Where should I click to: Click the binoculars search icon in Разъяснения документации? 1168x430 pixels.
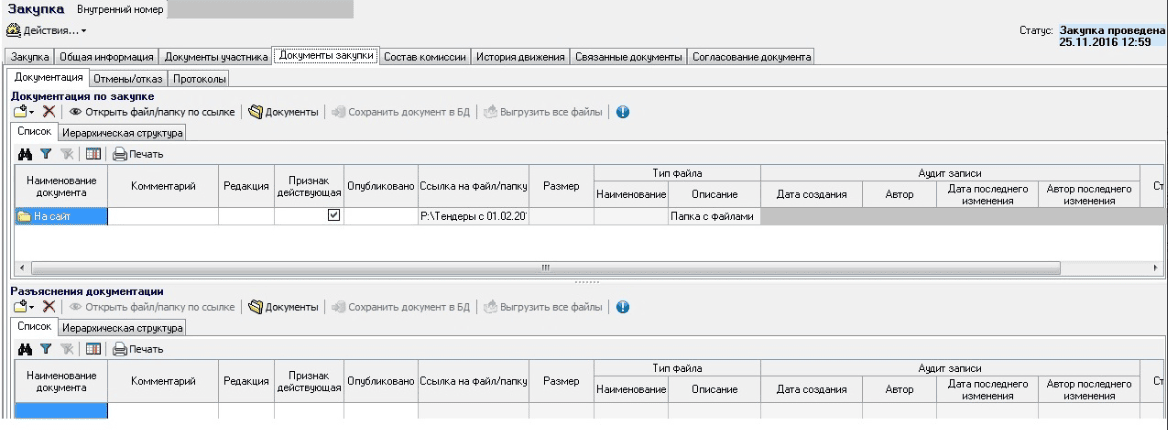[x=22, y=349]
